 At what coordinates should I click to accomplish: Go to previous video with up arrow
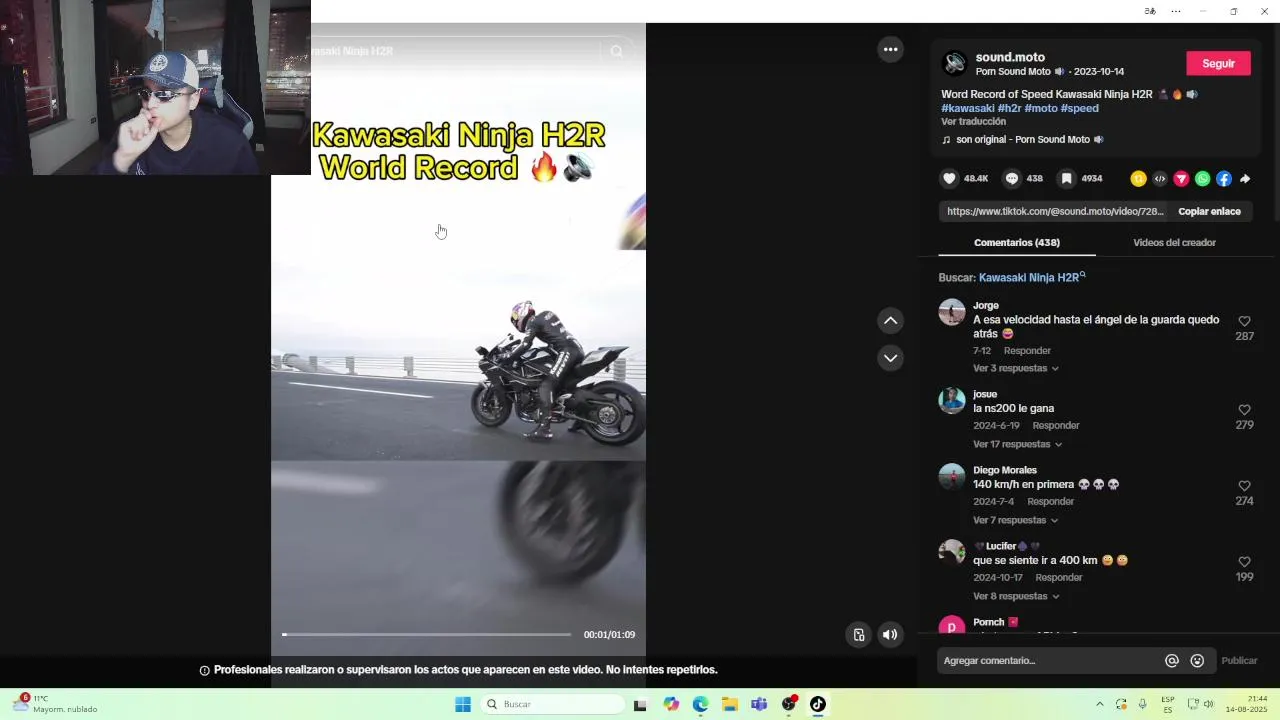pyautogui.click(x=890, y=321)
